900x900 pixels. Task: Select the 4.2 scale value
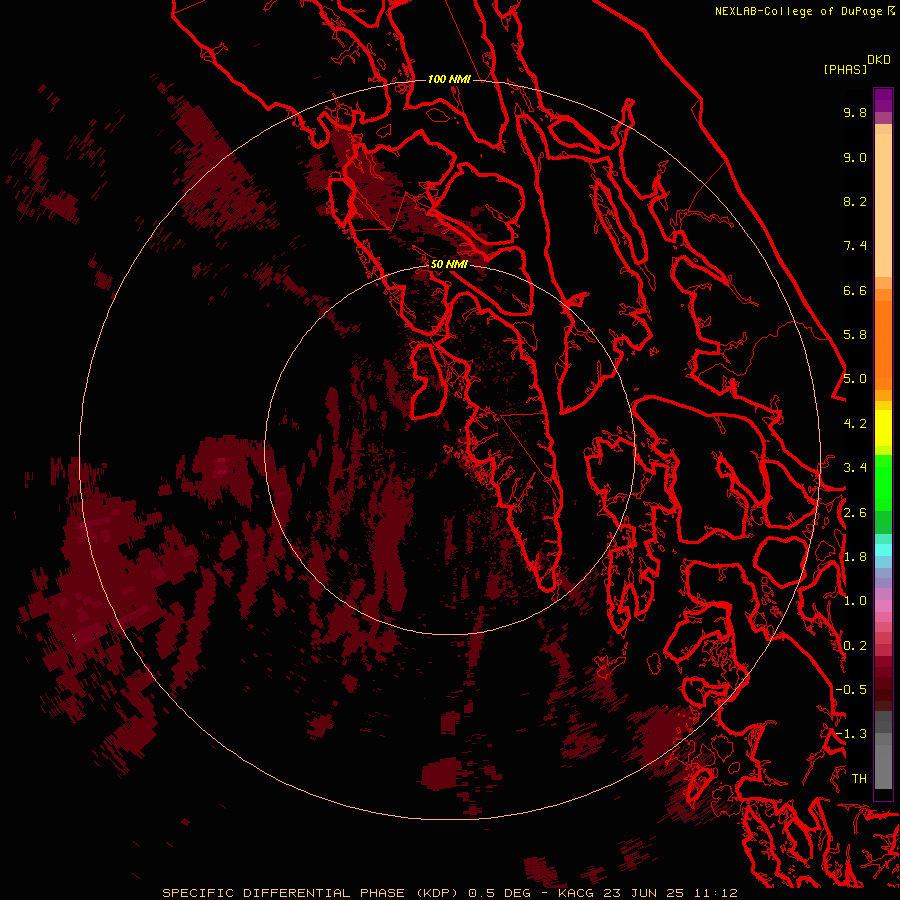pos(855,424)
